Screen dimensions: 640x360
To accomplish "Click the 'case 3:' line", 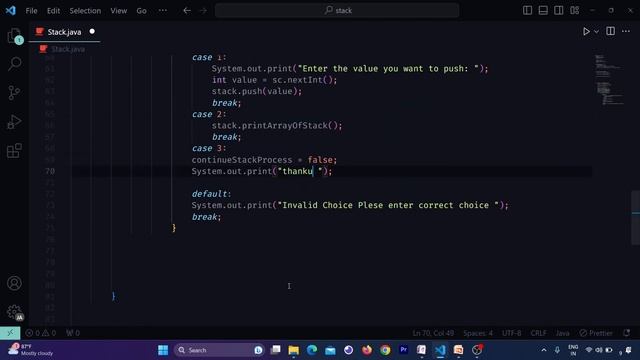I will click(209, 149).
